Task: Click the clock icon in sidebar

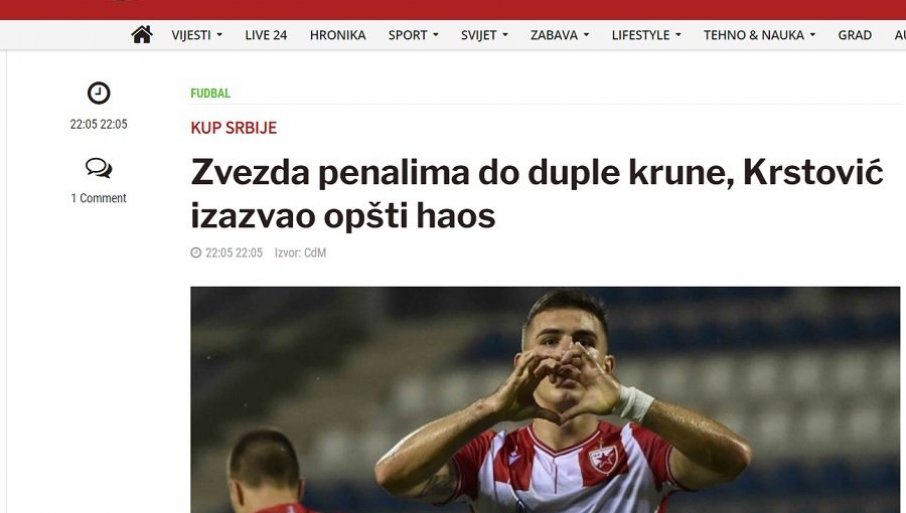Action: click(x=99, y=93)
